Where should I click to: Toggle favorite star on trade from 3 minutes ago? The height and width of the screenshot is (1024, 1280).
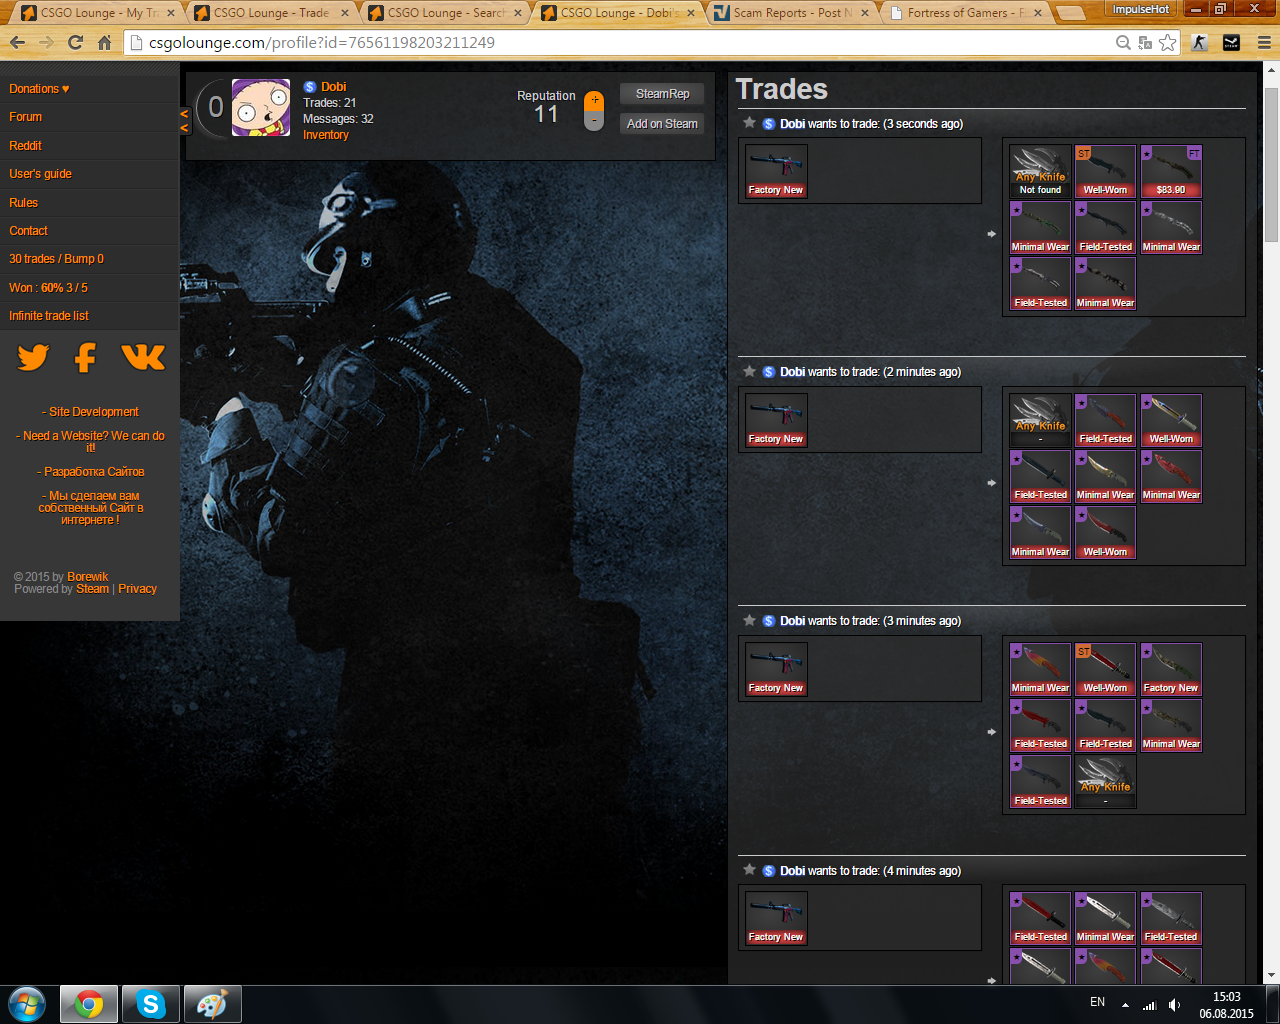click(x=749, y=620)
